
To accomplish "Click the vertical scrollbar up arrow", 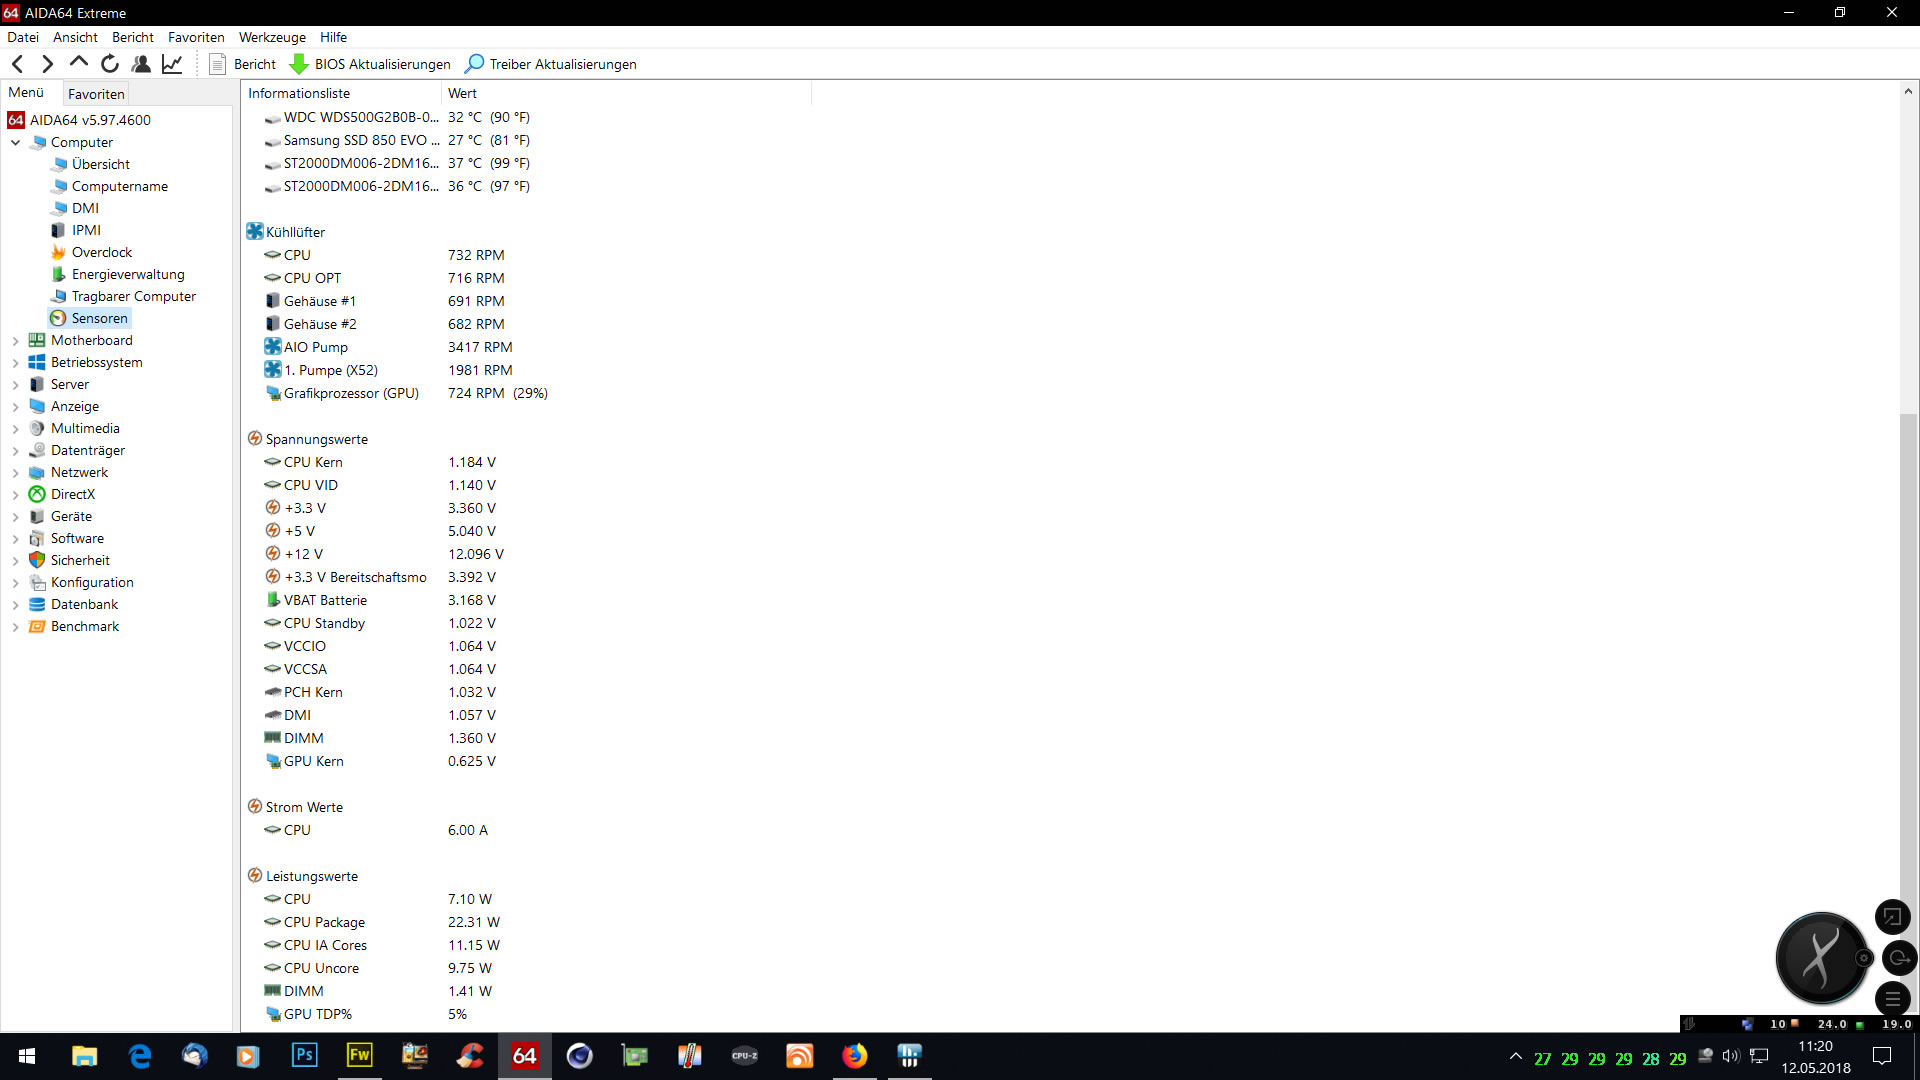I will (1908, 91).
